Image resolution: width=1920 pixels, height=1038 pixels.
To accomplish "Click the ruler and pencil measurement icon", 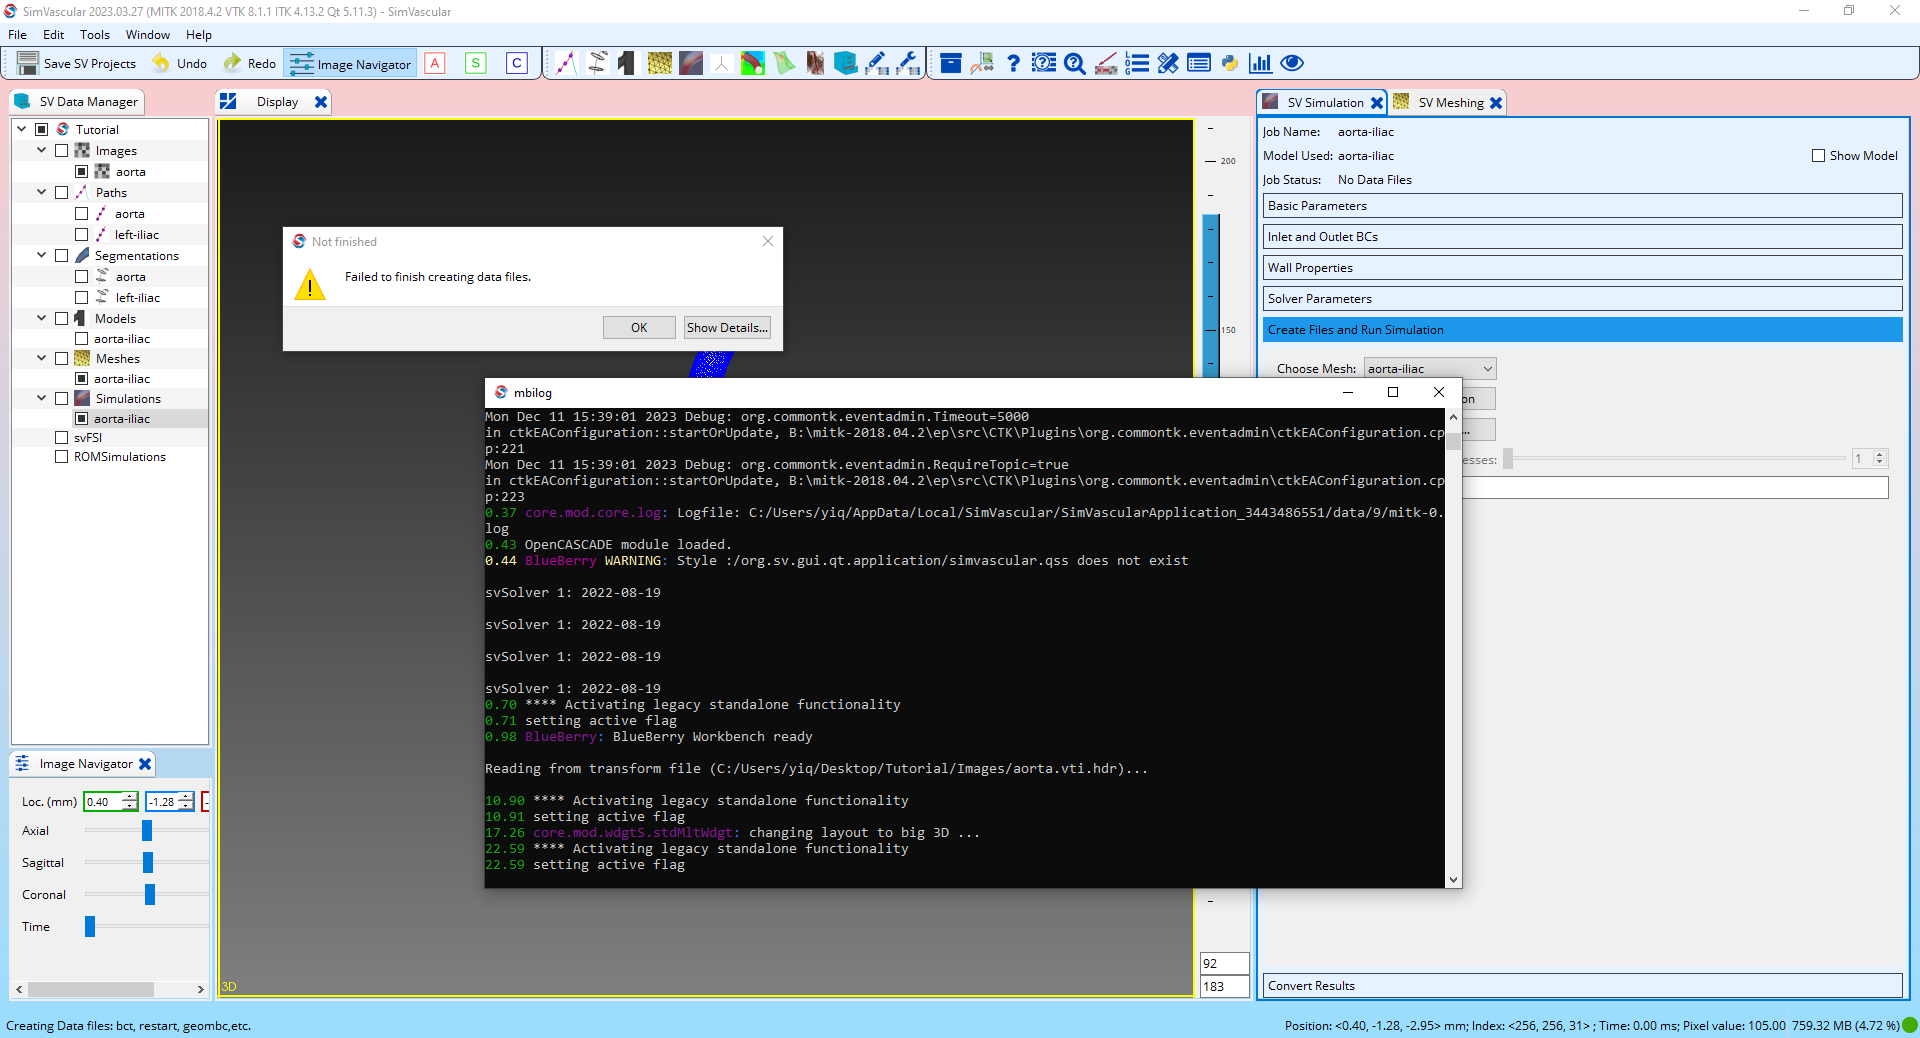I will (x=1168, y=63).
